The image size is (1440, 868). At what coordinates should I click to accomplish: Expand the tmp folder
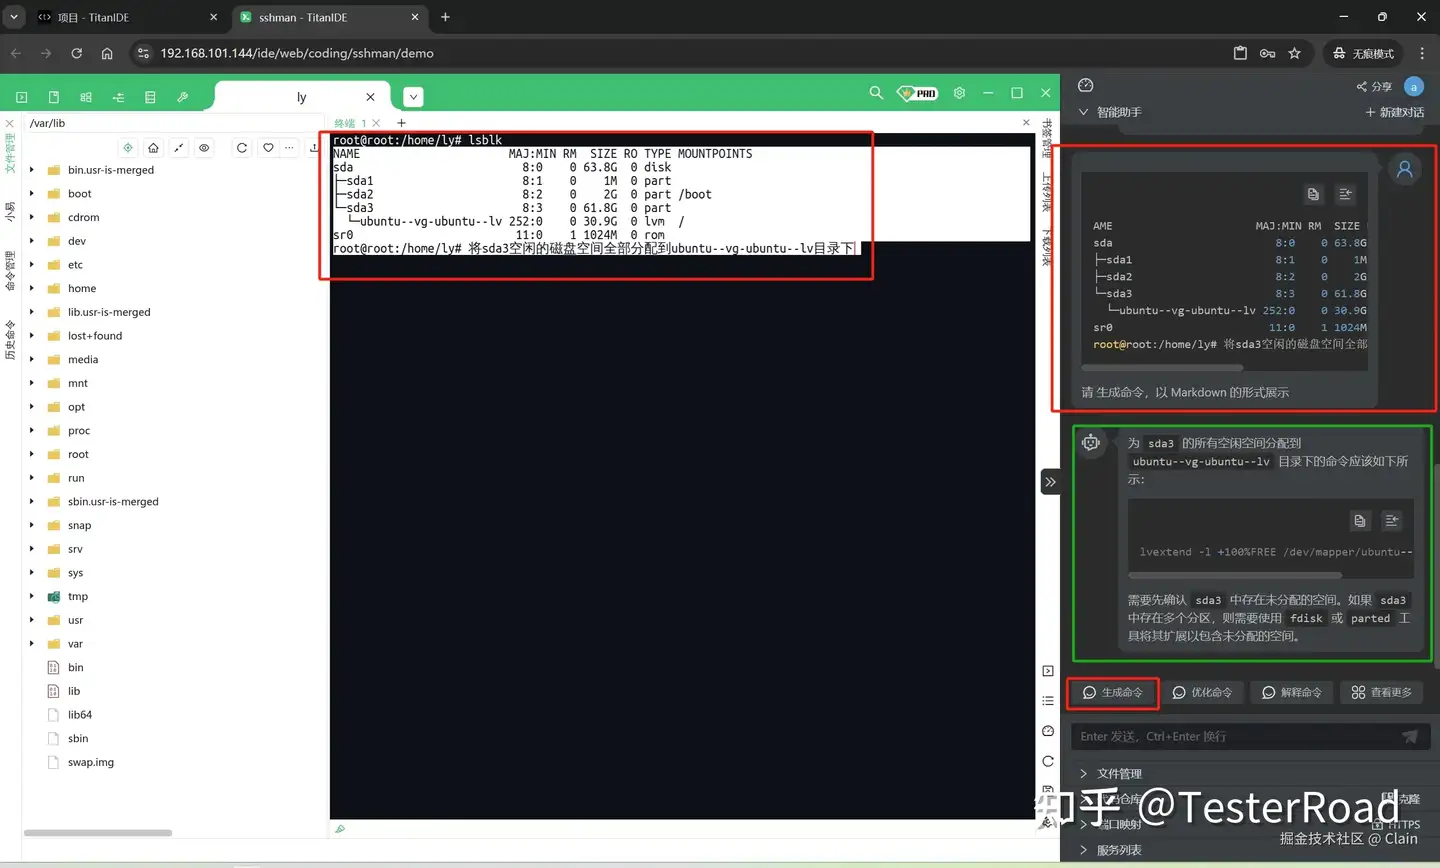click(32, 596)
